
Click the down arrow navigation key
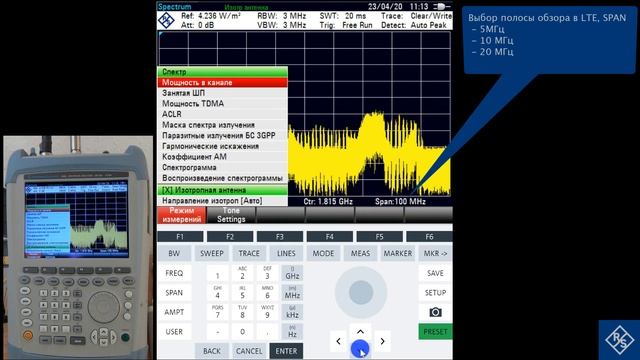[360, 349]
